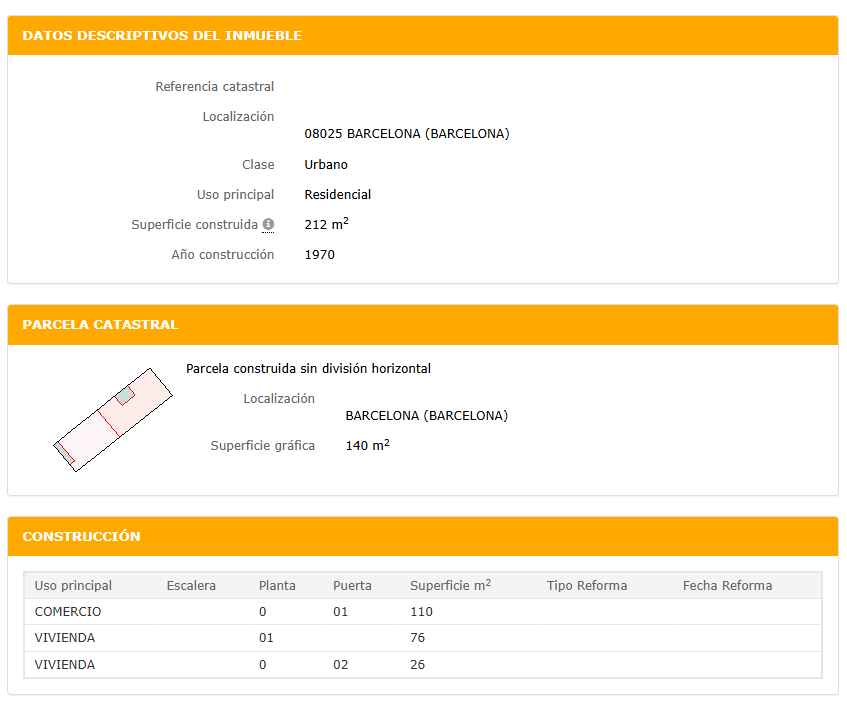This screenshot has height=706, width=847.
Task: Click the 'Clase' label
Action: pyautogui.click(x=258, y=164)
